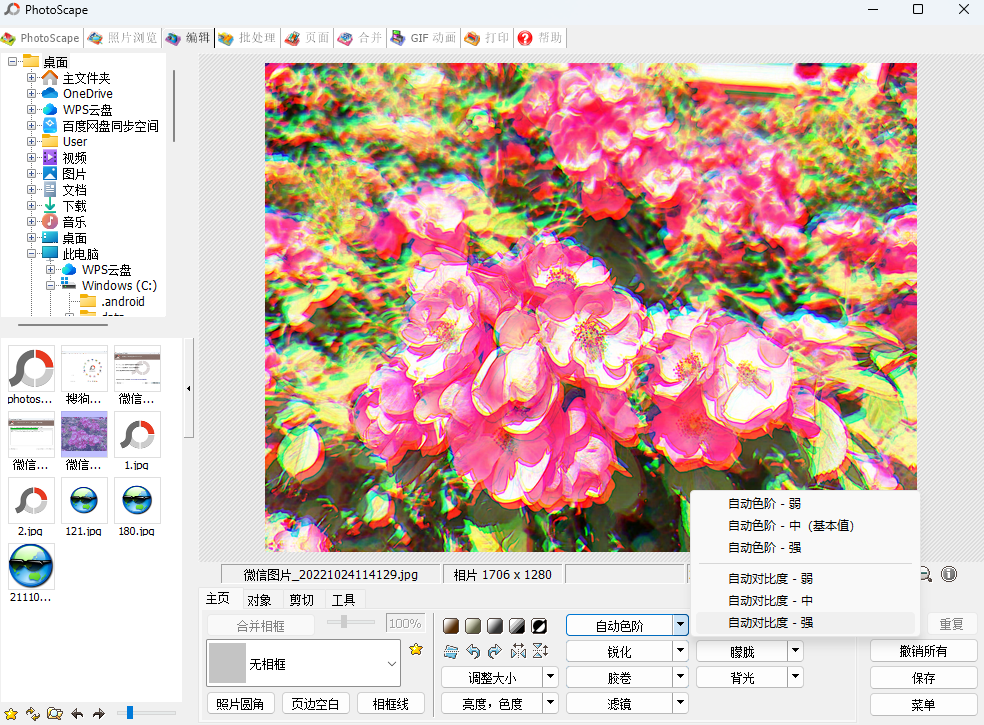Viewport: 984px width, 725px height.
Task: Click the redo arrow icon
Action: pyautogui.click(x=494, y=652)
